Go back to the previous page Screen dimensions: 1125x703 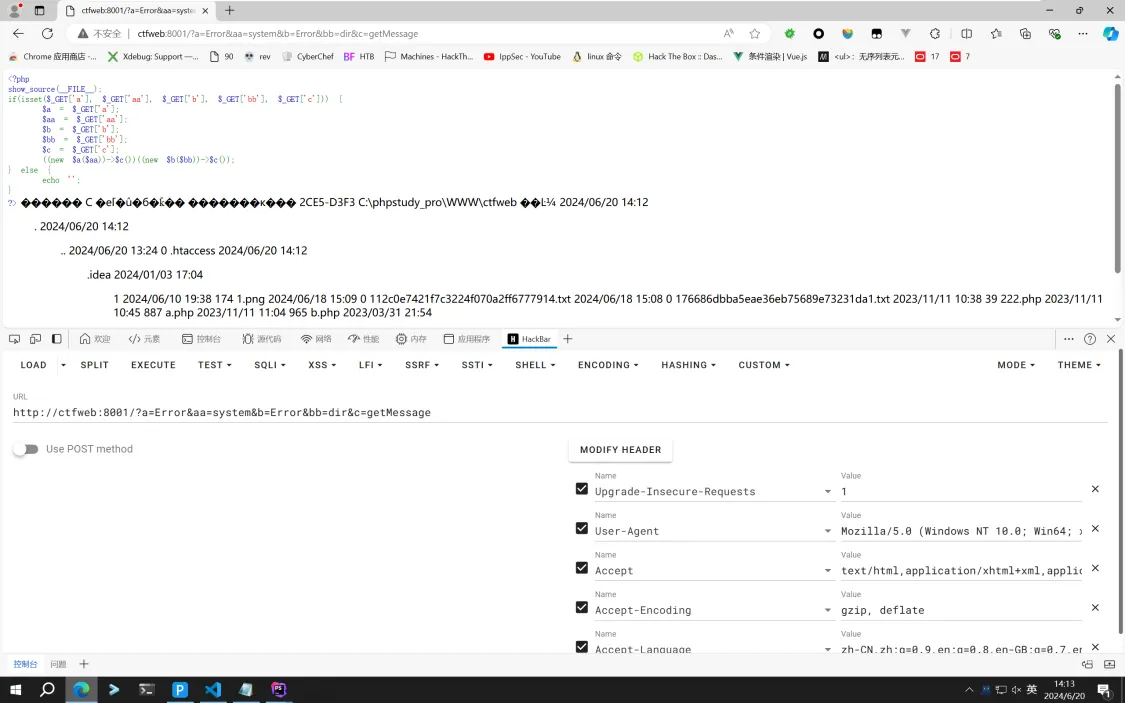click(x=18, y=34)
